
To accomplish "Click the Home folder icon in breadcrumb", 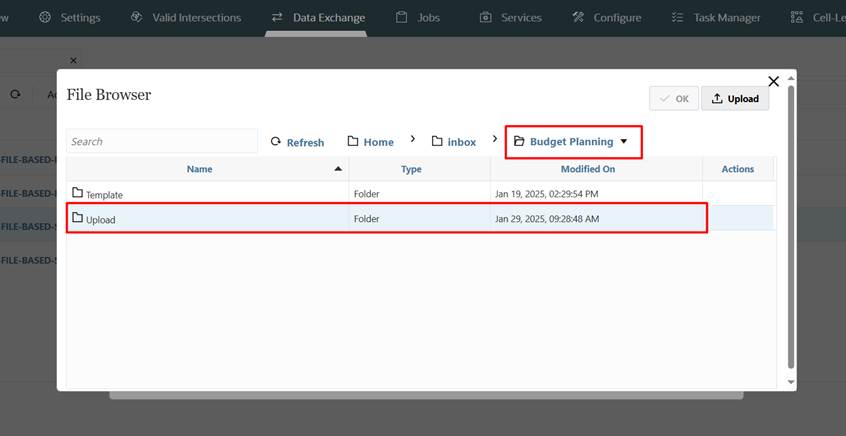I will click(353, 142).
